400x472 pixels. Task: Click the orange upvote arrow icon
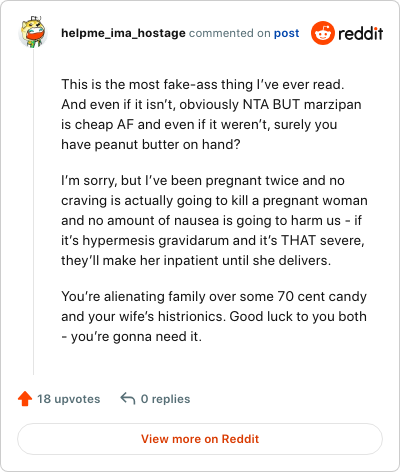click(x=25, y=399)
